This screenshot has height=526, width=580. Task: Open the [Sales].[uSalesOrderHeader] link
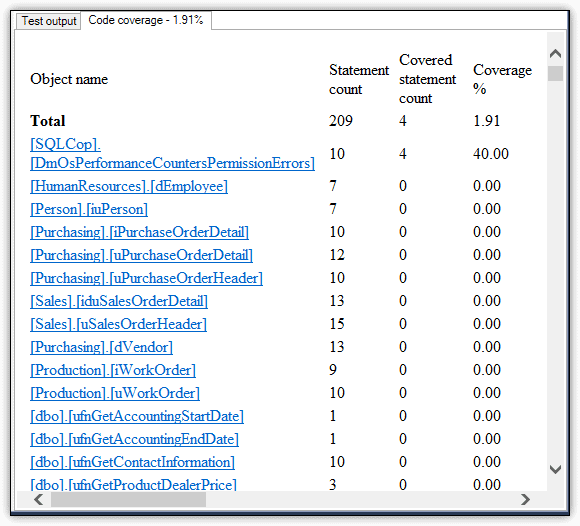coord(118,324)
